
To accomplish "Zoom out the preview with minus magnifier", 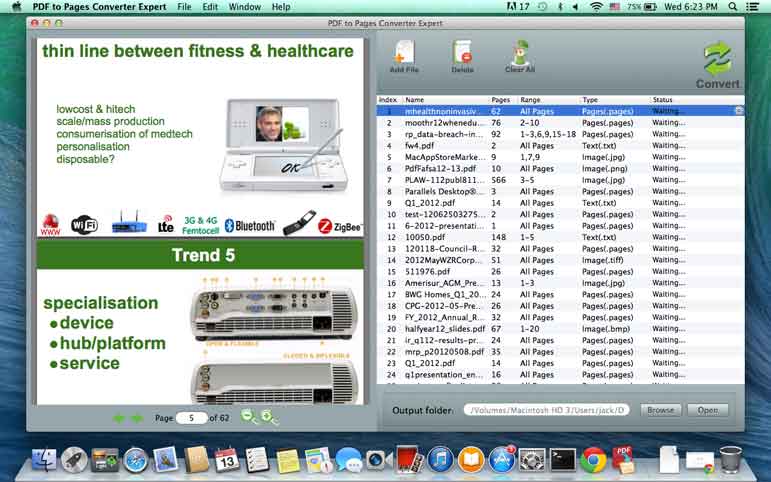I will pos(249,417).
